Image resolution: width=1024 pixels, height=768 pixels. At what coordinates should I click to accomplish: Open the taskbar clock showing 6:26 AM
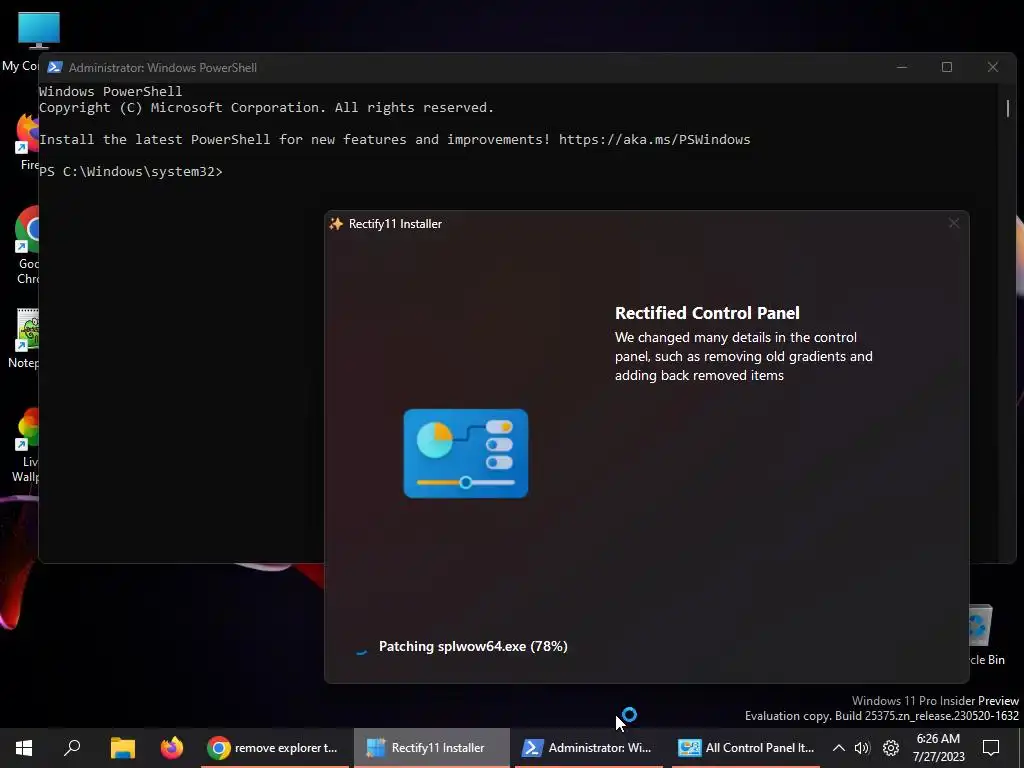tap(938, 747)
